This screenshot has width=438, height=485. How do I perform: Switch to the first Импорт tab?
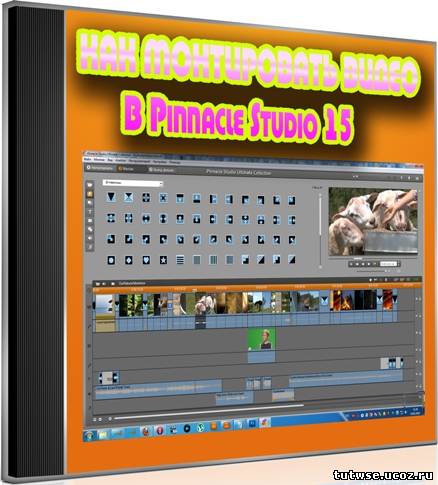coord(100,168)
